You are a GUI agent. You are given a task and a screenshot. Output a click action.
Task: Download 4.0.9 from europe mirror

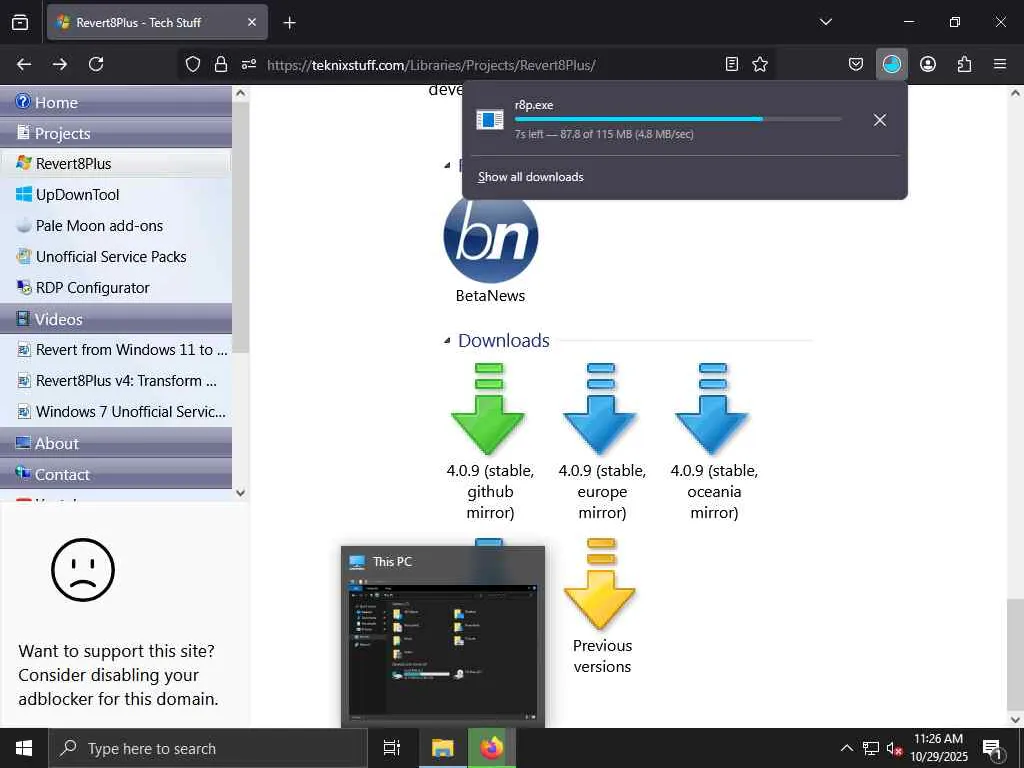pos(601,408)
